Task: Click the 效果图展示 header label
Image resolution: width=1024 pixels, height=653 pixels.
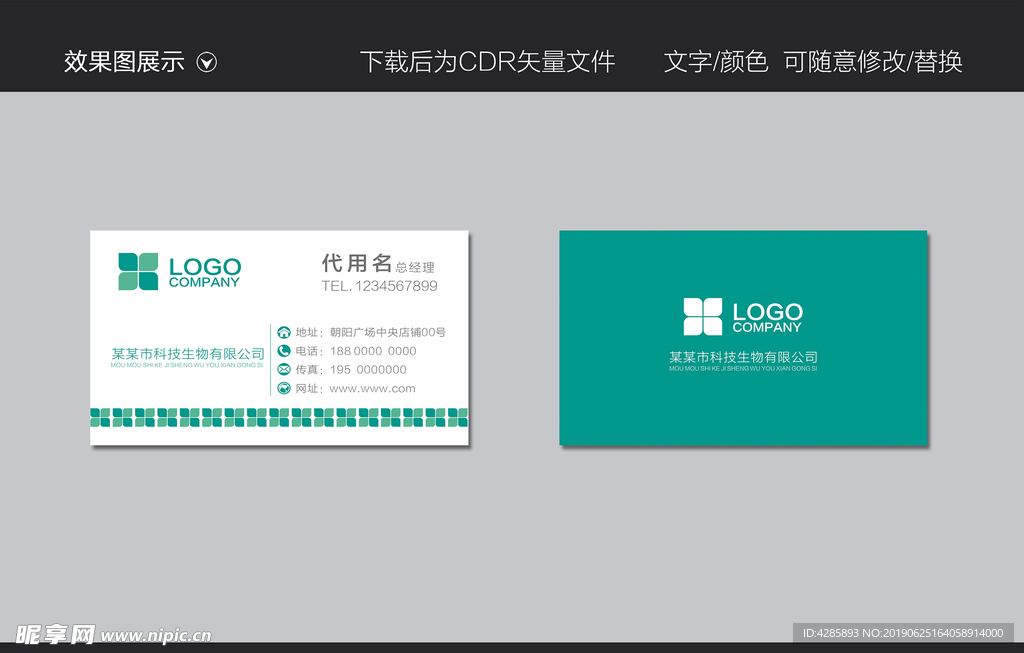Action: 122,61
